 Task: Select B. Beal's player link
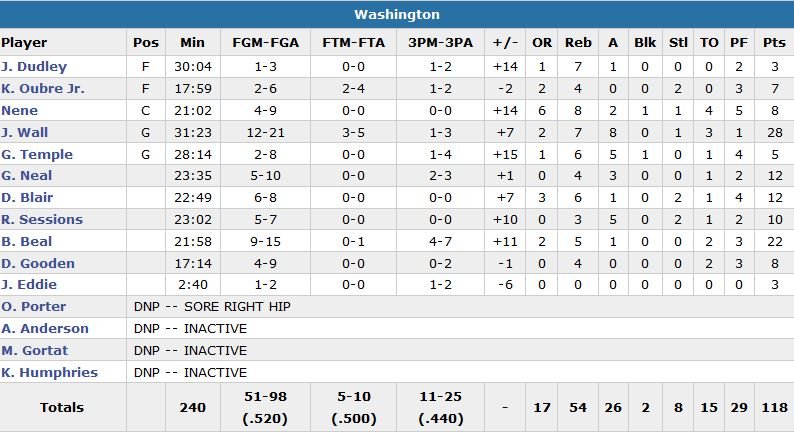click(x=27, y=242)
